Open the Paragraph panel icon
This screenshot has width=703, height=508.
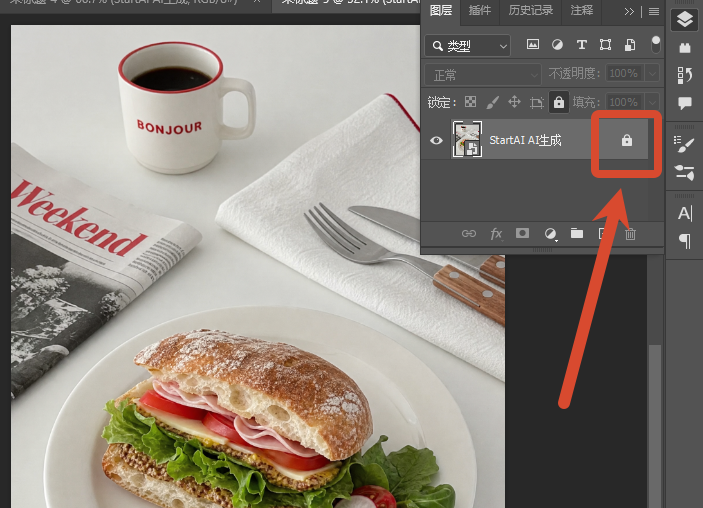(685, 241)
